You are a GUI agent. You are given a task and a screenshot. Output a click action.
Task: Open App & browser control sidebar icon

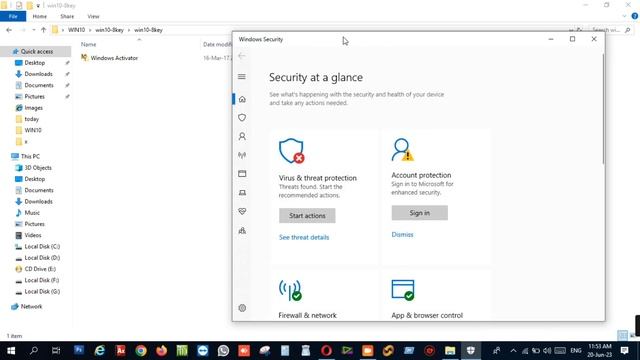tap(242, 174)
